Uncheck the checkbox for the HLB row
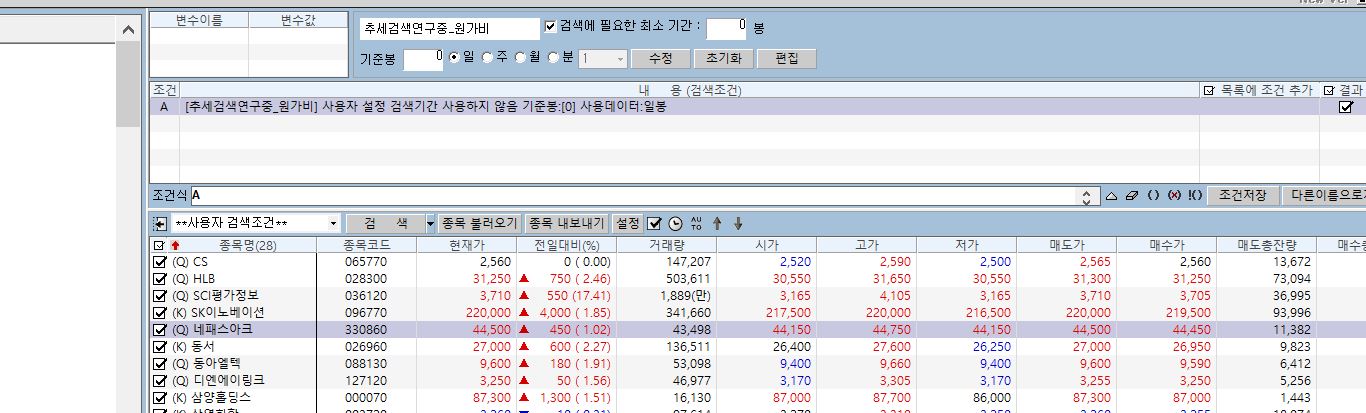The height and width of the screenshot is (413, 1366). click(160, 278)
